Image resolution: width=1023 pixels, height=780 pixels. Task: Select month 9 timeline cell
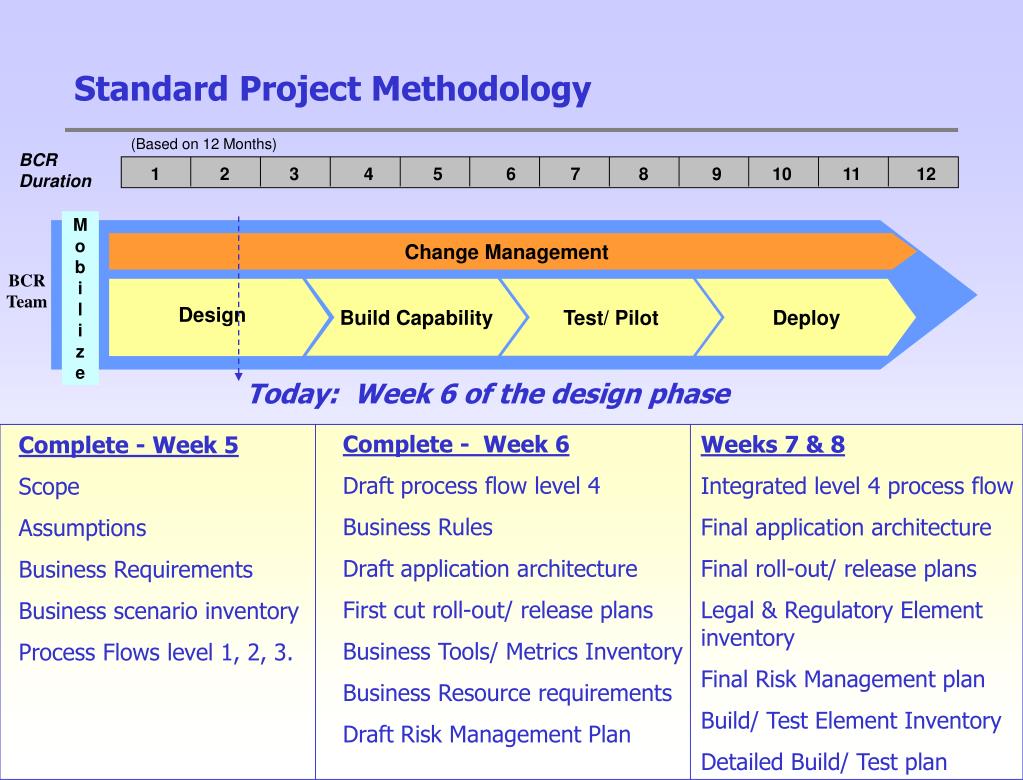(714, 173)
